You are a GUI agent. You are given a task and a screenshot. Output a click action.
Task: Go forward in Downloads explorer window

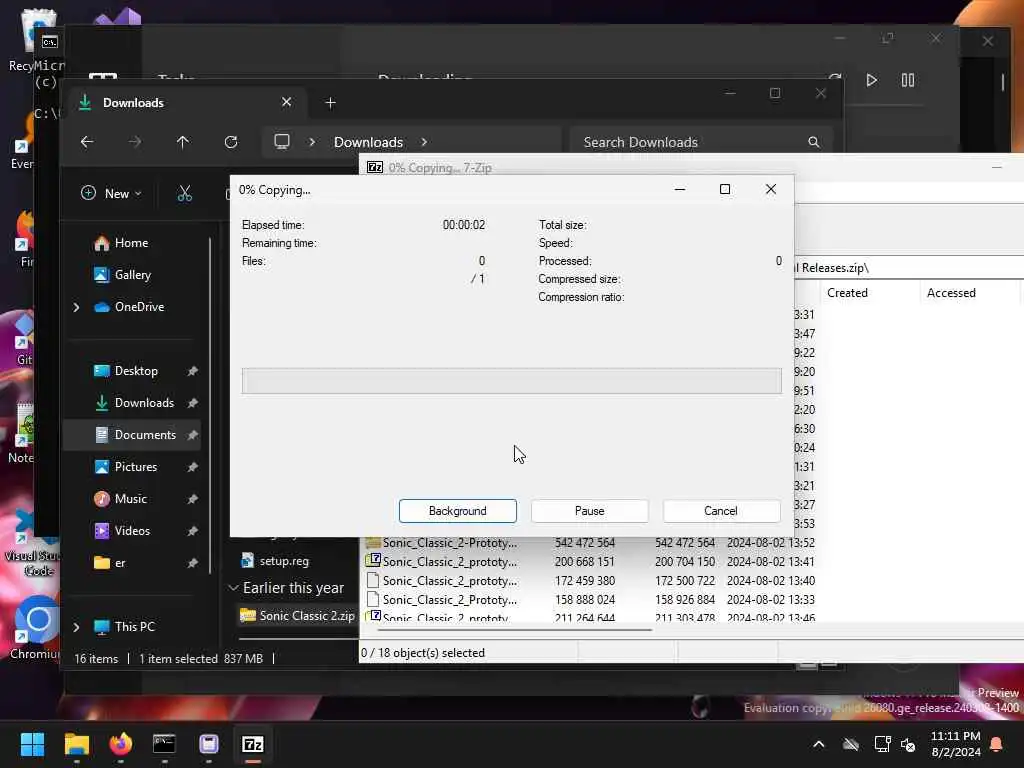click(x=135, y=142)
